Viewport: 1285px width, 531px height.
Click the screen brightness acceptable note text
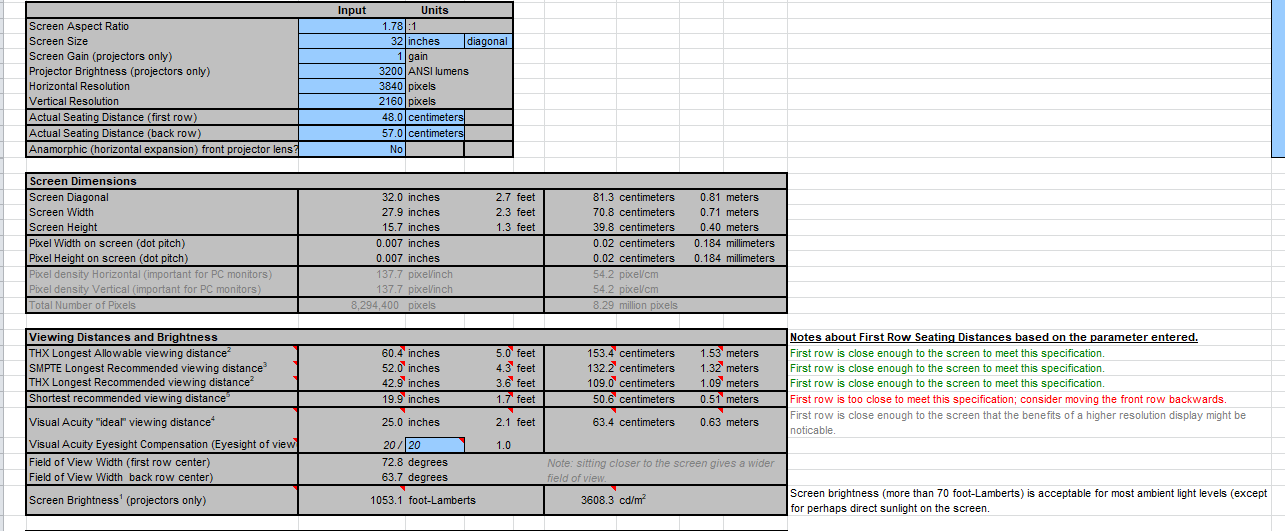point(1029,501)
